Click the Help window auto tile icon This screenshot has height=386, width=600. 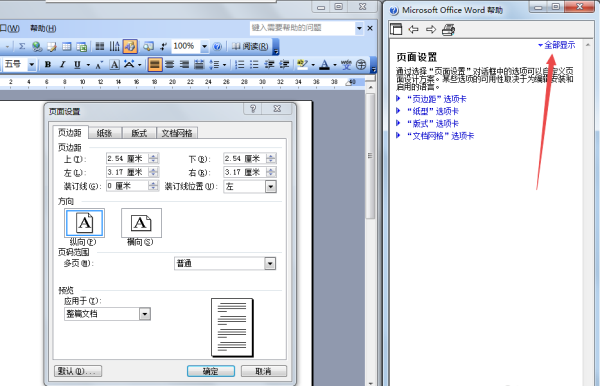click(x=396, y=29)
